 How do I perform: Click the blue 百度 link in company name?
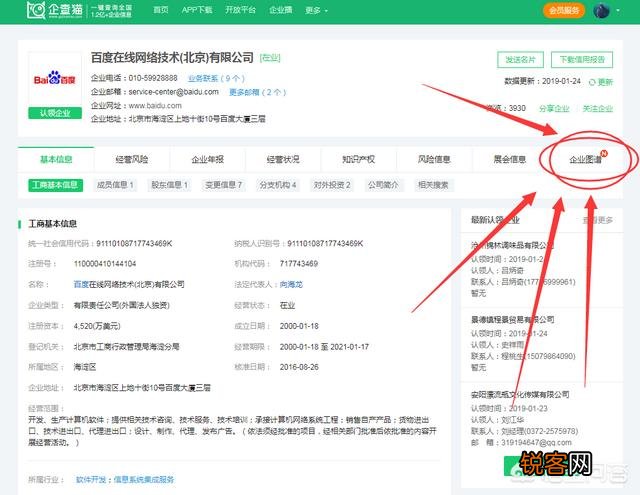(x=81, y=284)
